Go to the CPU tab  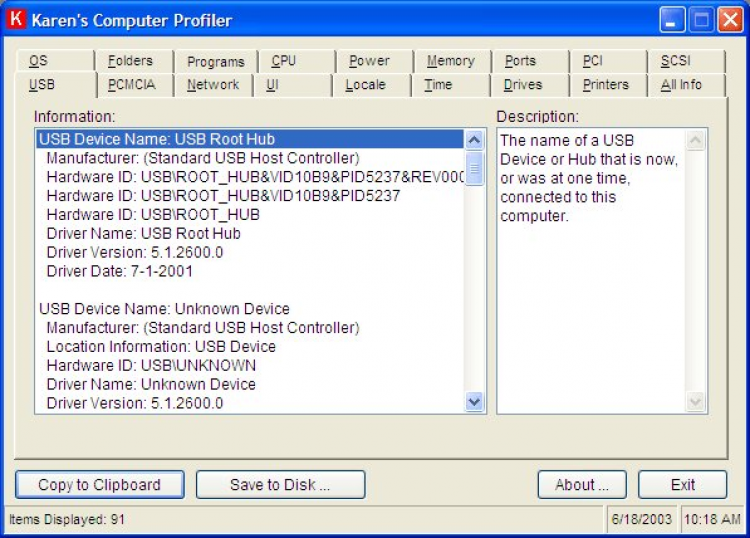point(297,61)
